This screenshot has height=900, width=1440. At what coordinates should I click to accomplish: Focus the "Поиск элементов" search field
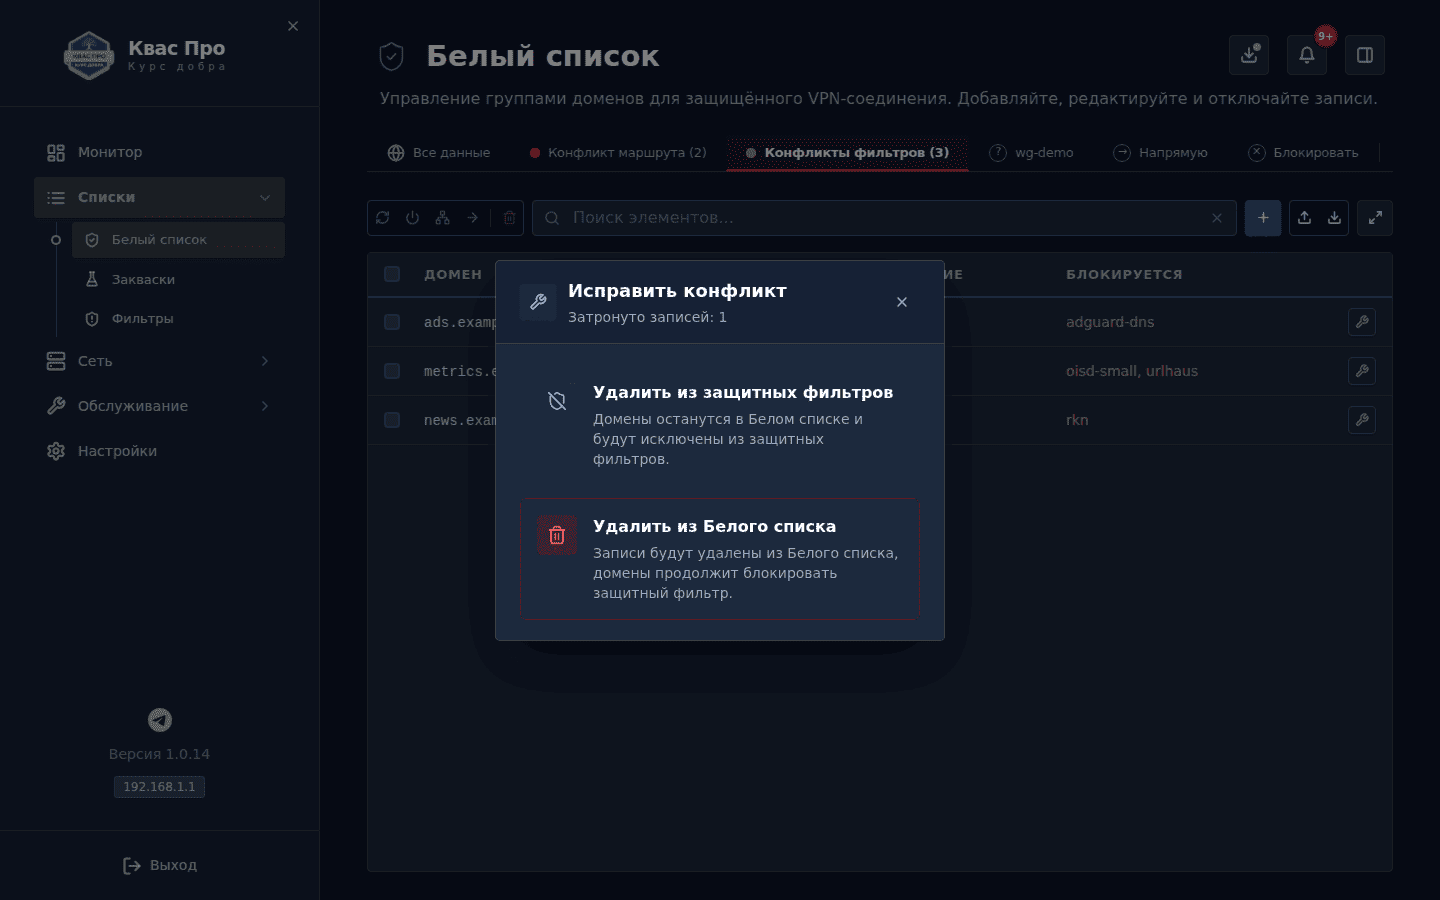[885, 218]
